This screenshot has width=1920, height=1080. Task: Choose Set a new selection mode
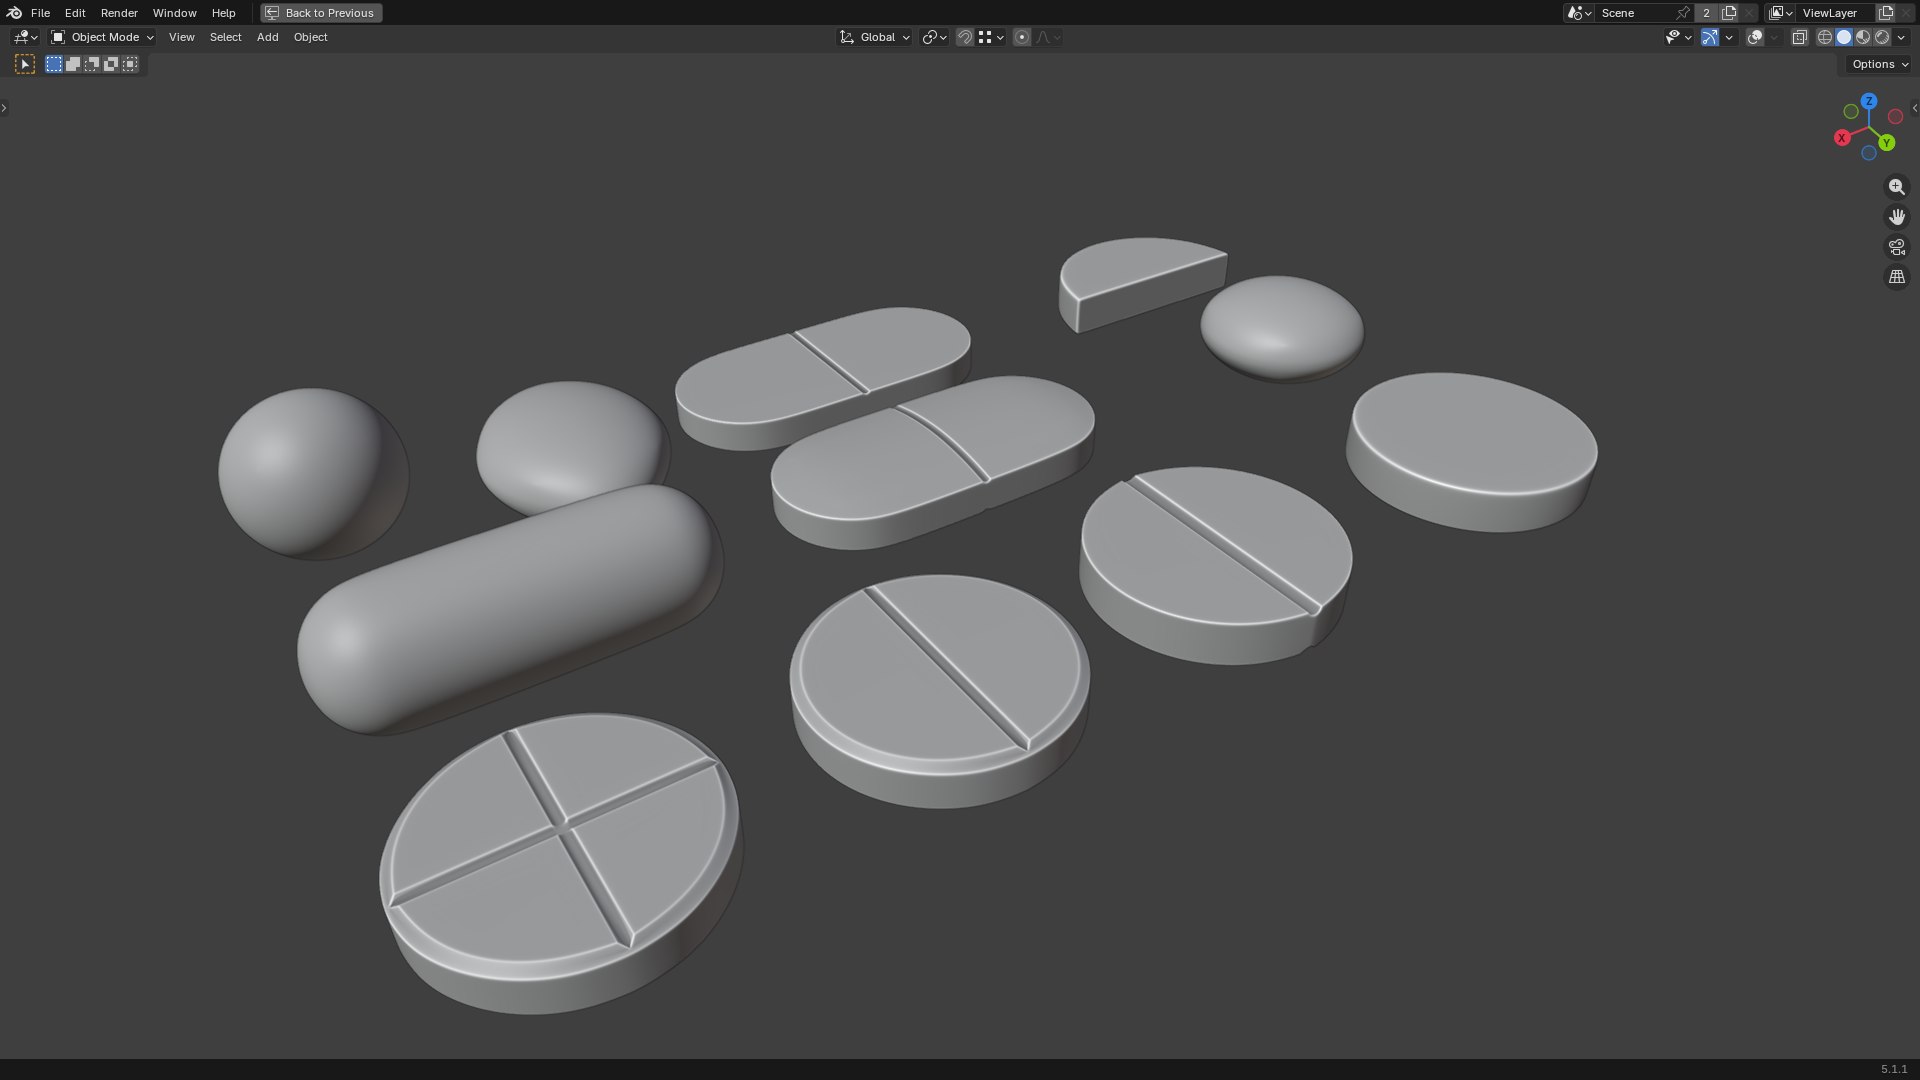point(54,64)
